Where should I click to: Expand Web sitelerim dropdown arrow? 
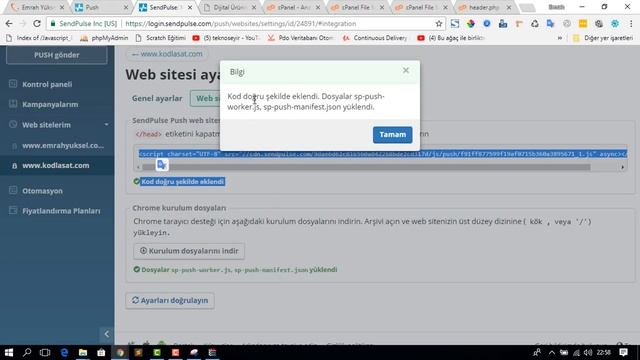click(106, 124)
